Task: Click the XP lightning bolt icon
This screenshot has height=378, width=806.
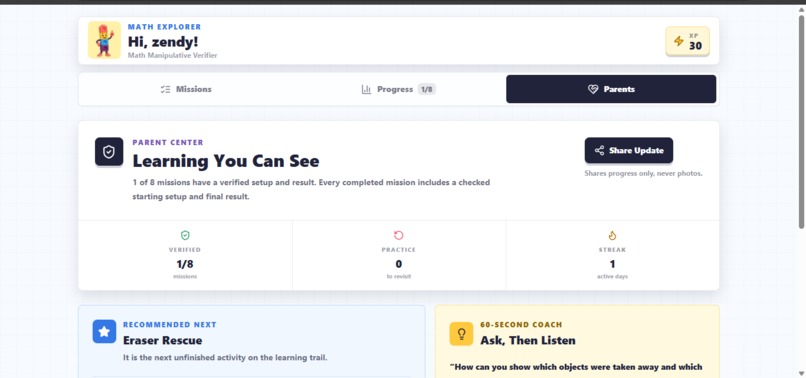Action: pyautogui.click(x=679, y=41)
